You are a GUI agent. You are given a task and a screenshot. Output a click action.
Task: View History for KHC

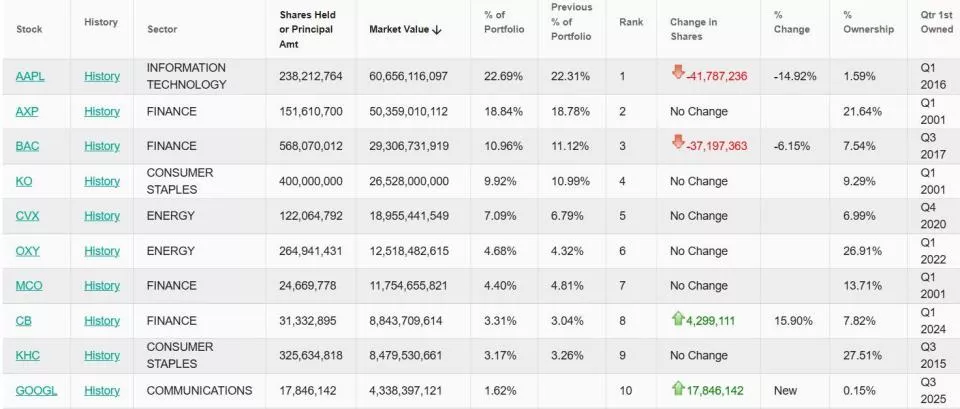[102, 356]
